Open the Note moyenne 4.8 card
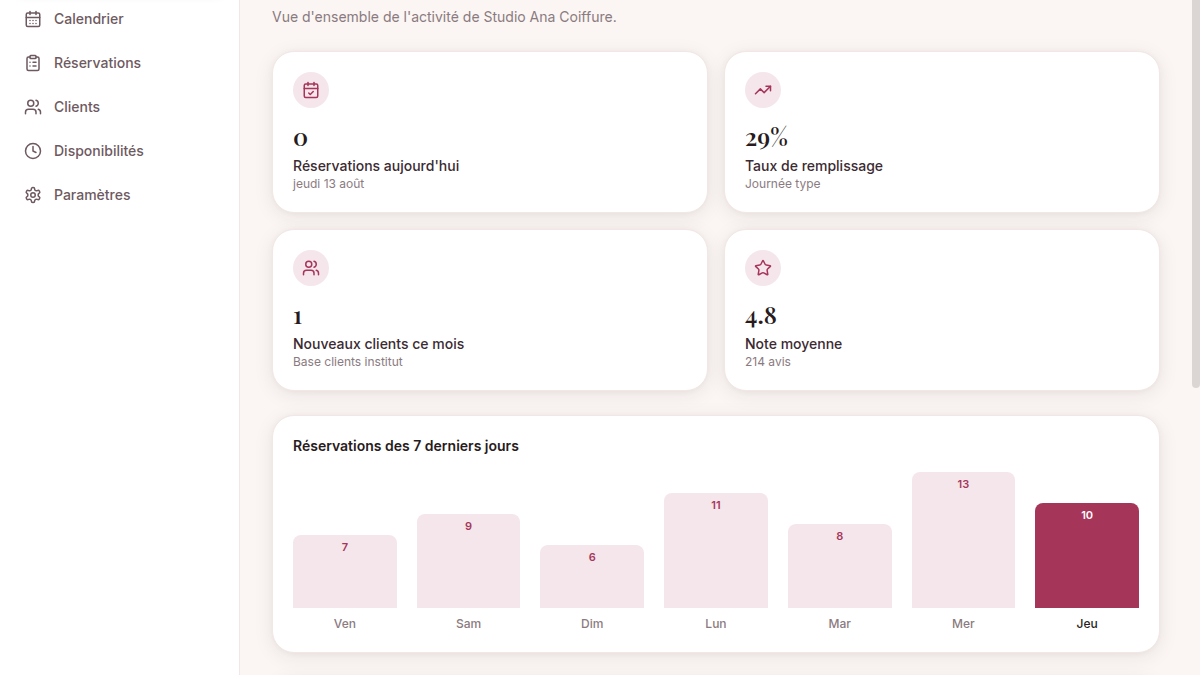Viewport: 1200px width, 675px height. tap(942, 310)
